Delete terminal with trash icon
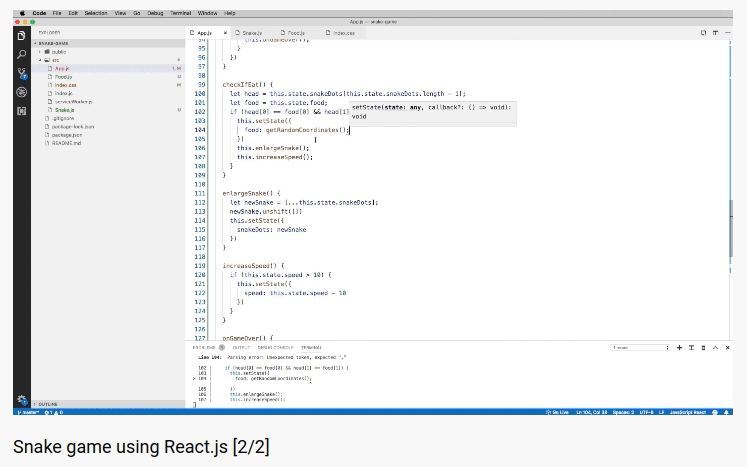 point(704,348)
